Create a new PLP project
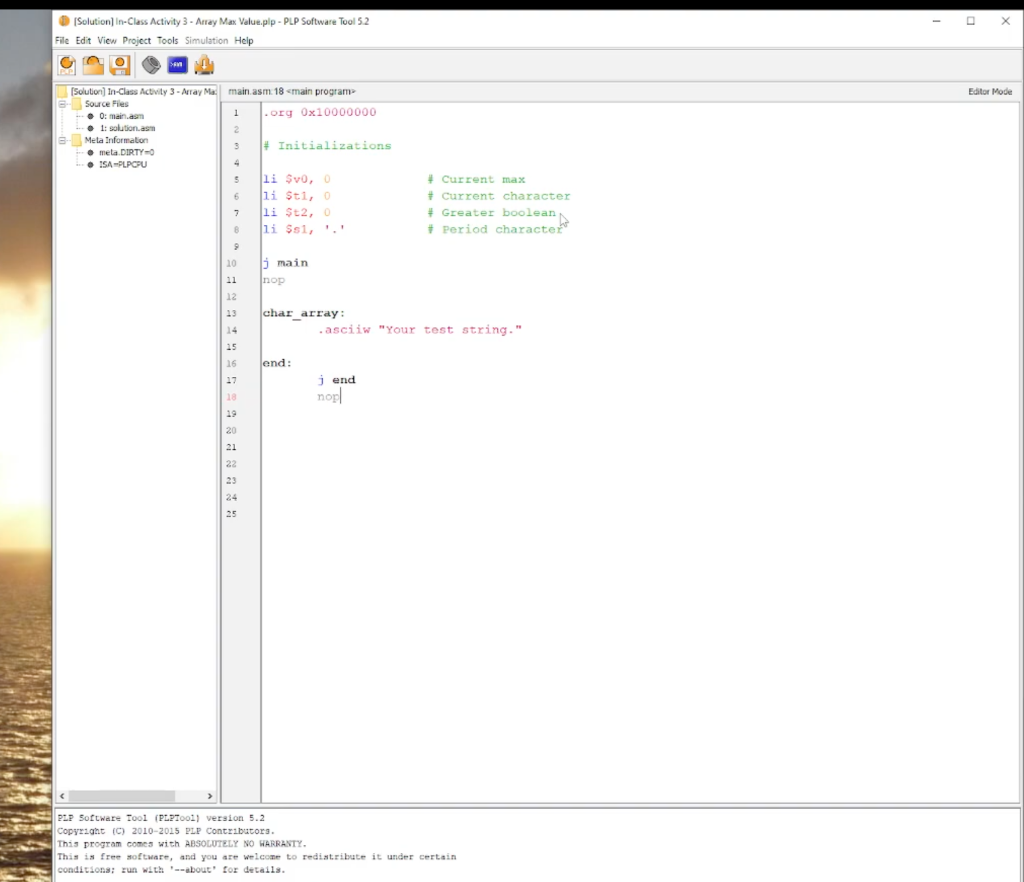The image size is (1024, 882). 66,64
